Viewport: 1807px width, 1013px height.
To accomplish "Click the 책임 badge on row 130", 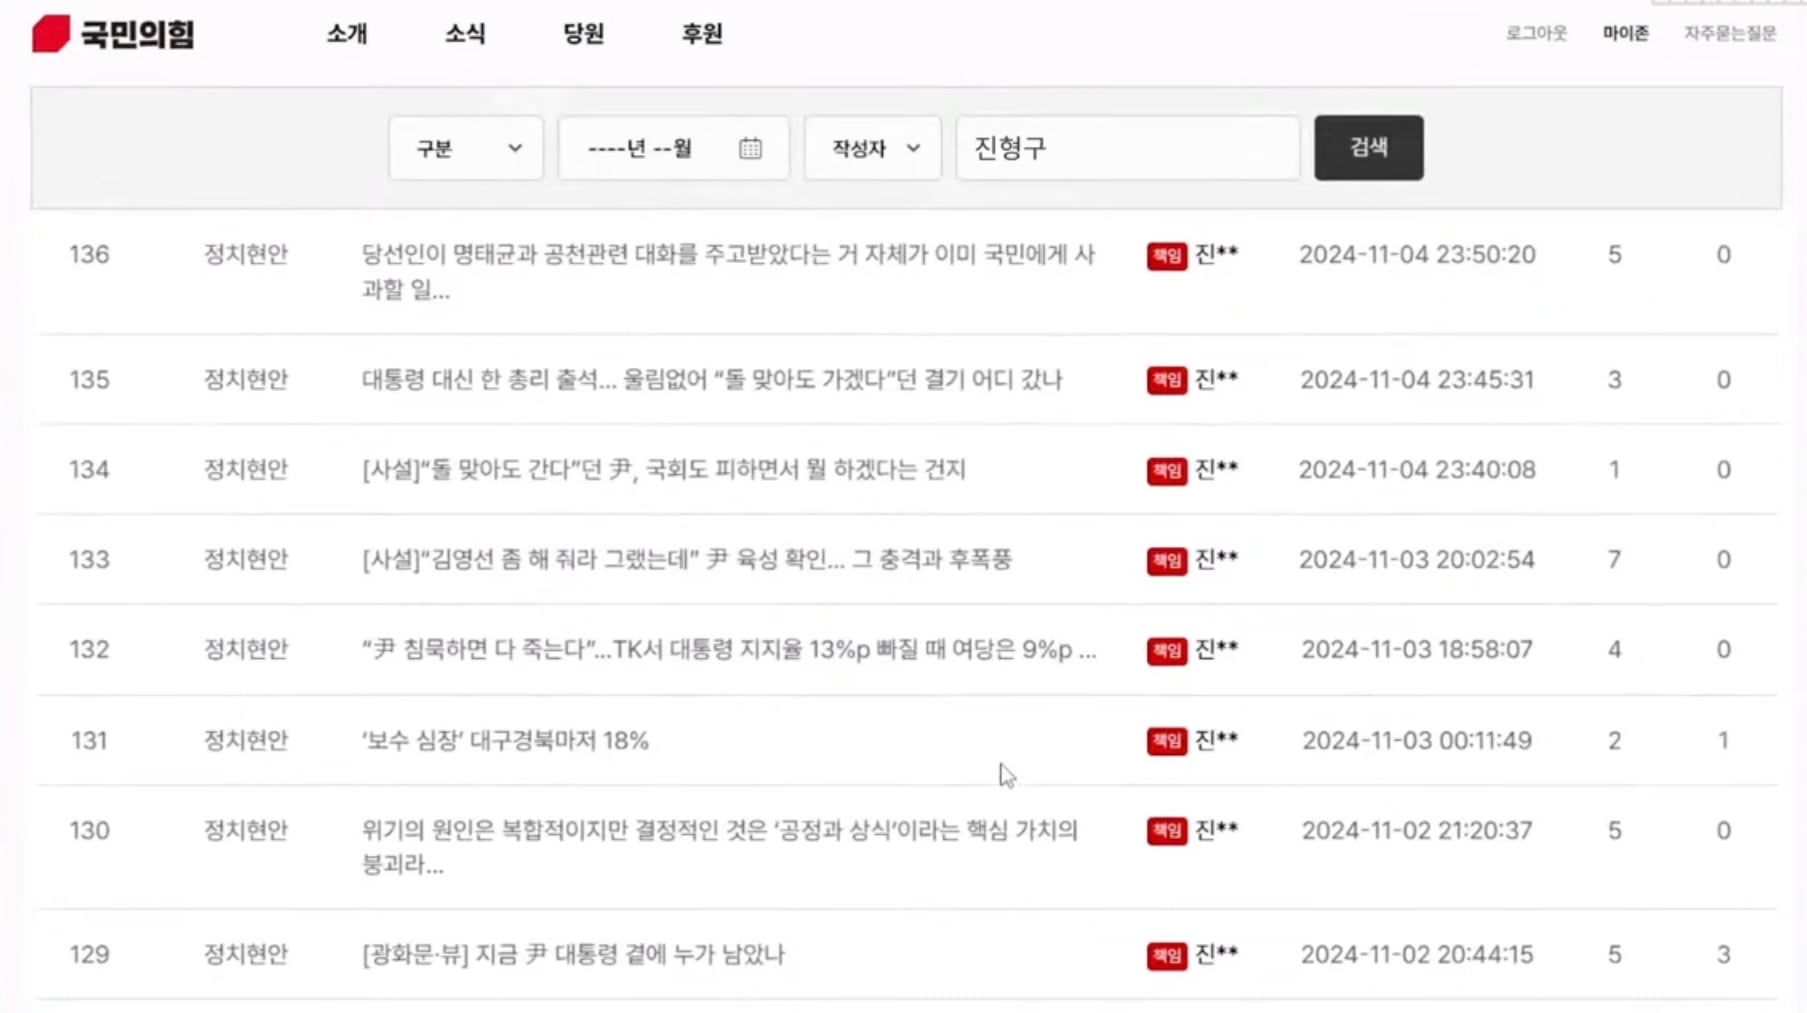I will coord(1166,831).
